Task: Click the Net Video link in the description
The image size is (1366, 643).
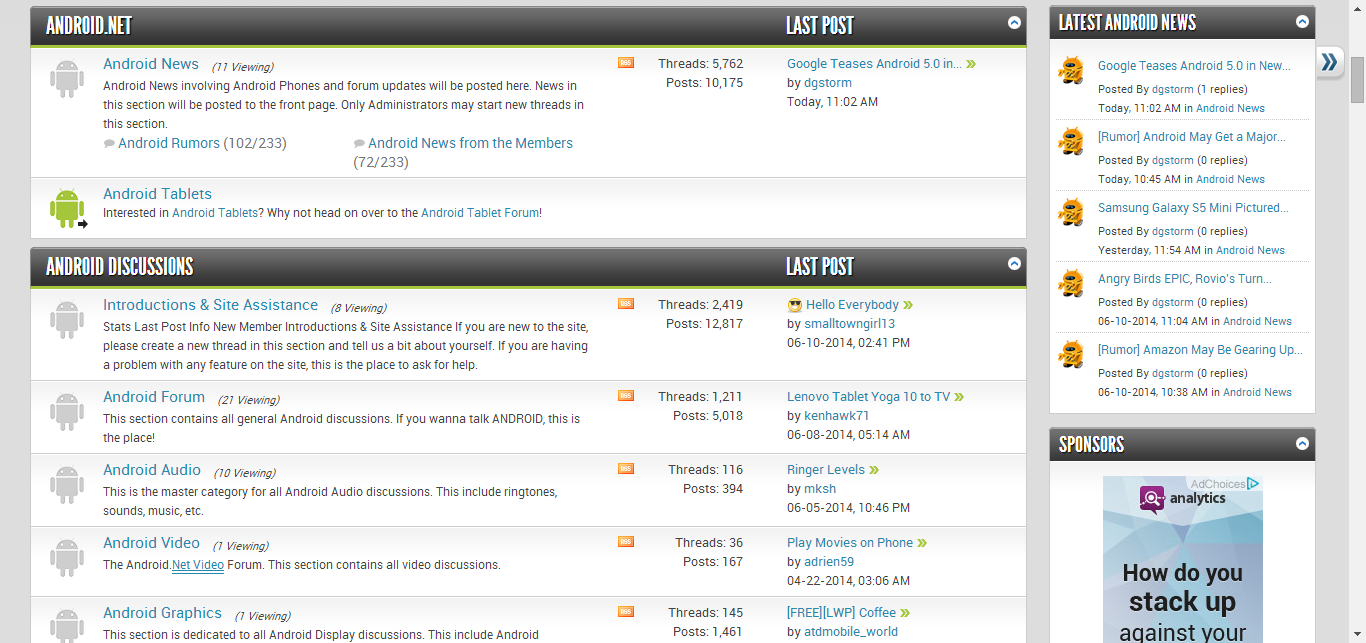Action: click(198, 565)
